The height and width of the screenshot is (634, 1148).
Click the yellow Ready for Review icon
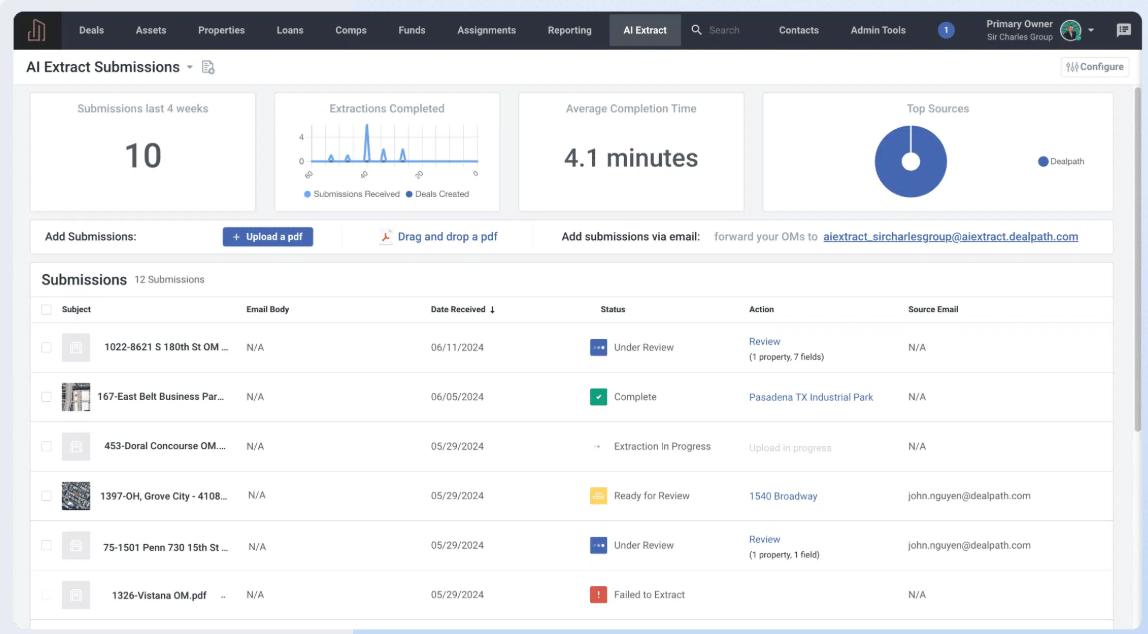point(598,496)
